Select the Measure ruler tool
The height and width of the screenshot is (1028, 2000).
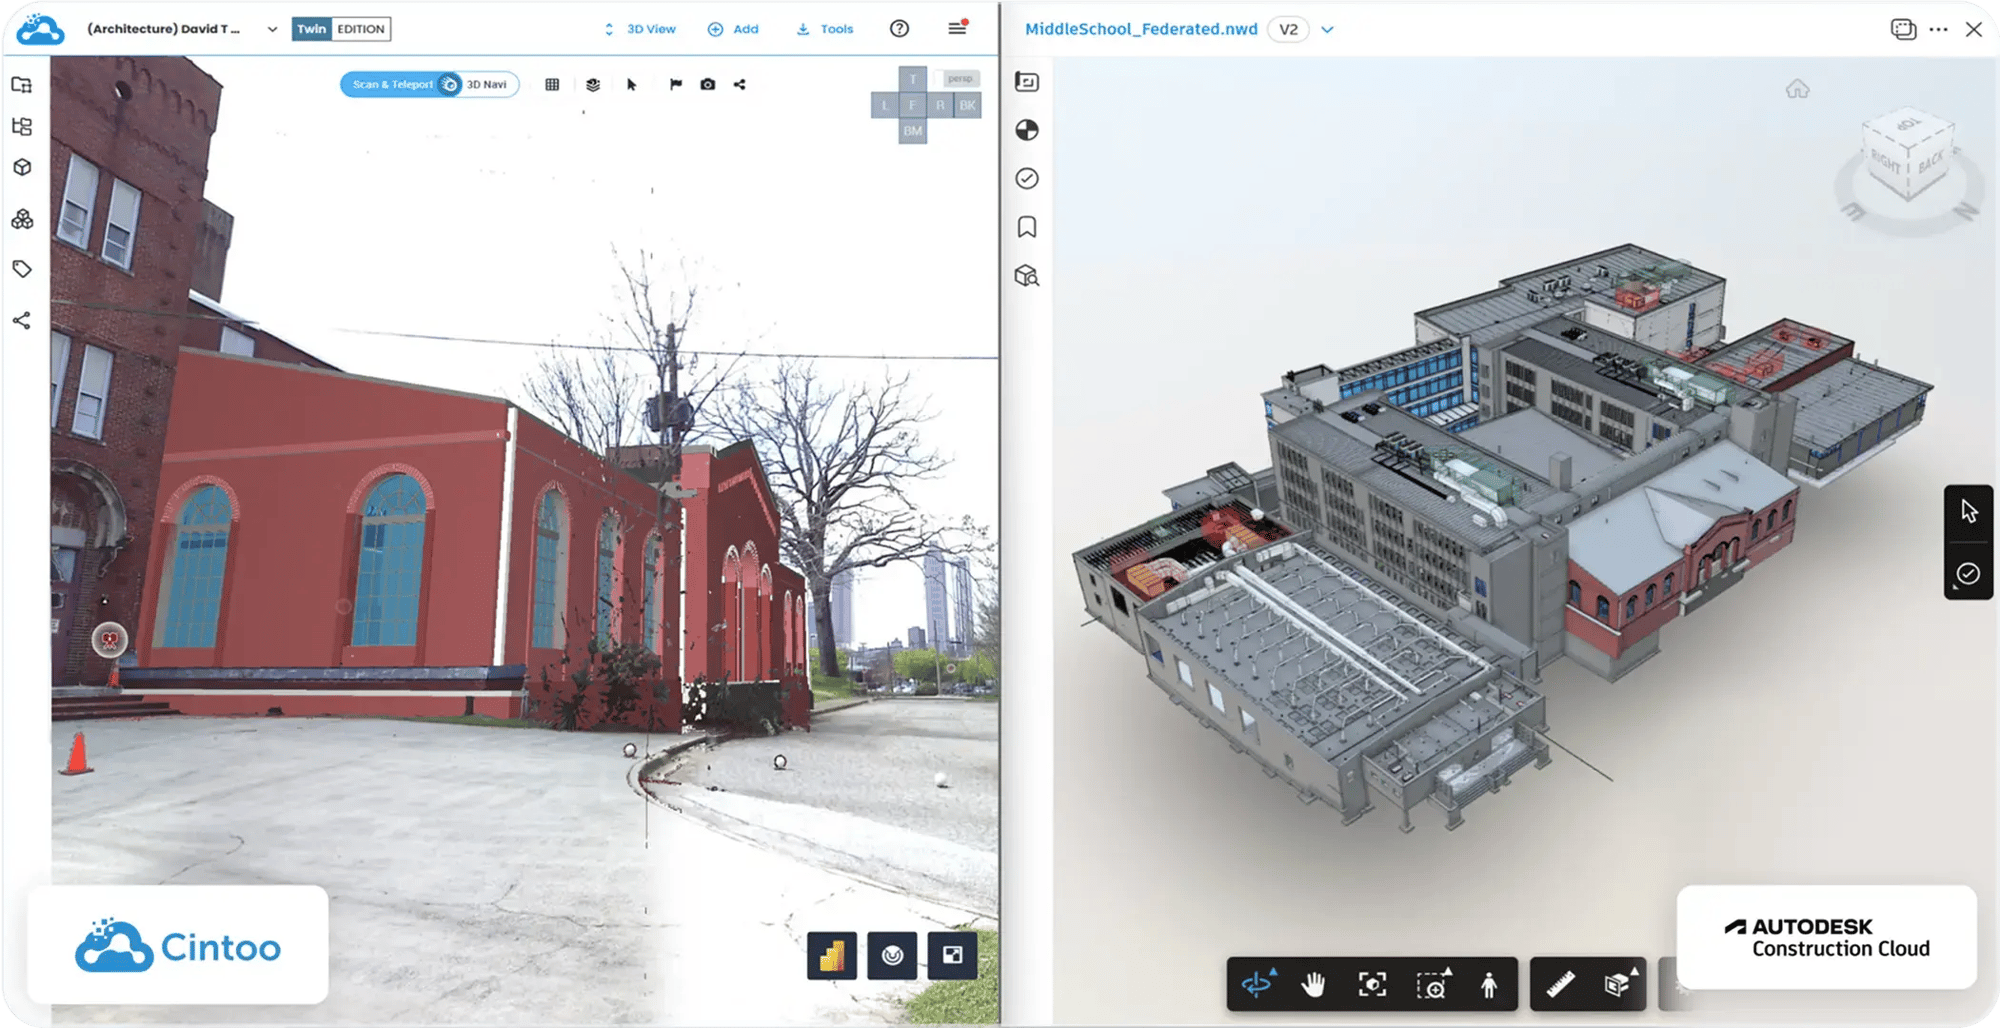pos(1560,984)
